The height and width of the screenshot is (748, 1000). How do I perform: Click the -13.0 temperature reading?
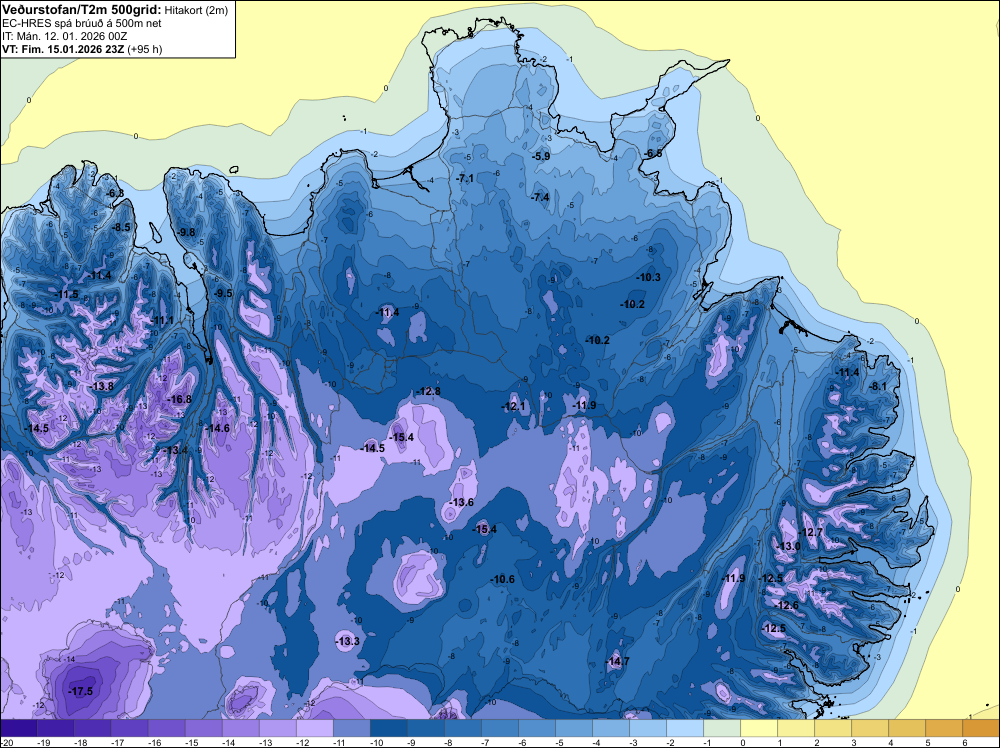pos(788,546)
